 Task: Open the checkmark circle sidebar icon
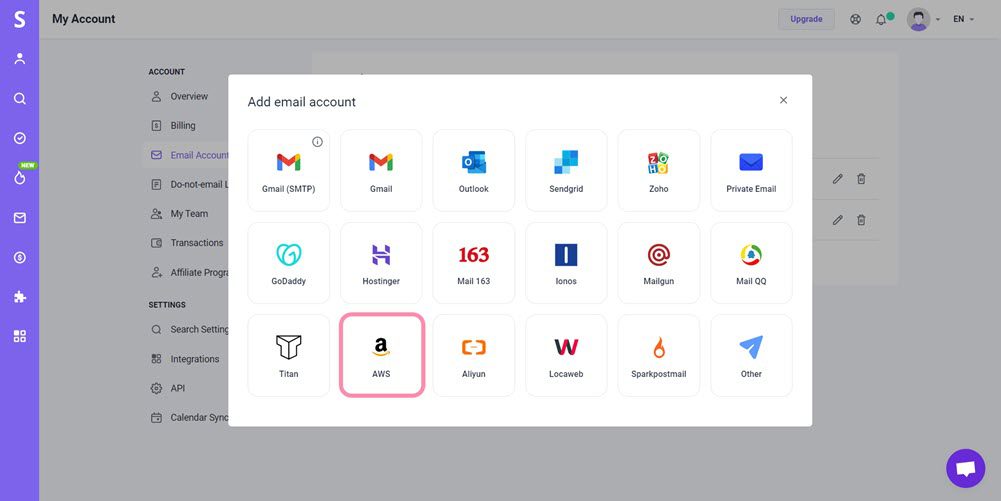[20, 138]
